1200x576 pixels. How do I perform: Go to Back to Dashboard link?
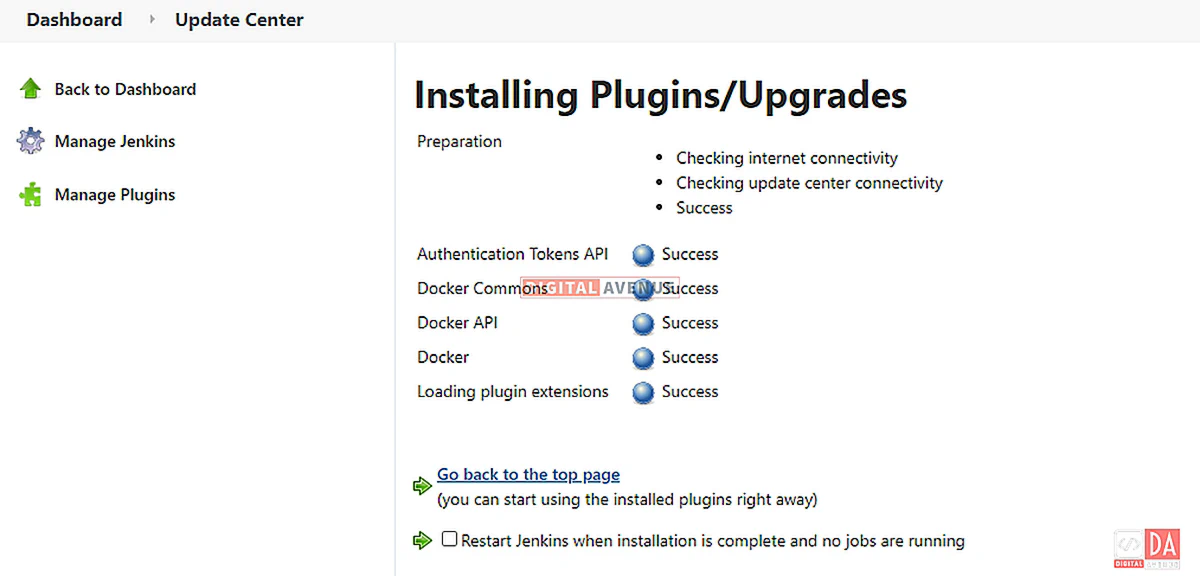click(125, 89)
